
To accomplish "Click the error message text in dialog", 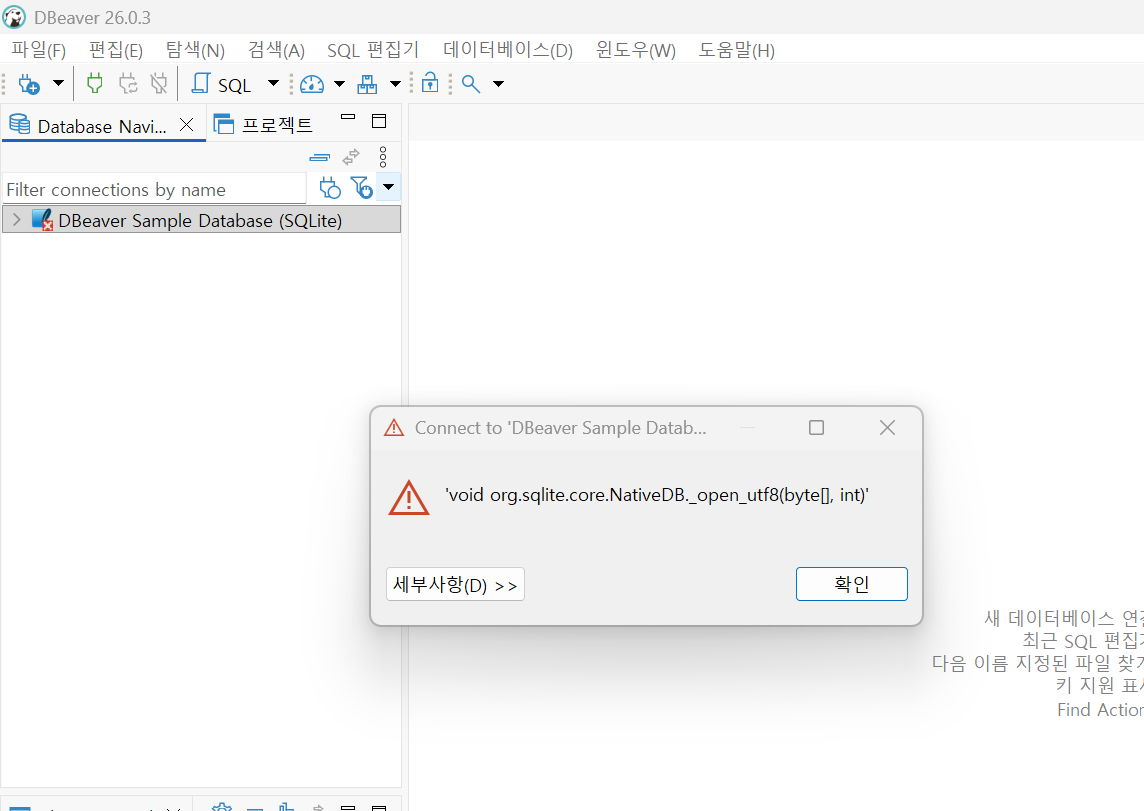I will pyautogui.click(x=657, y=495).
